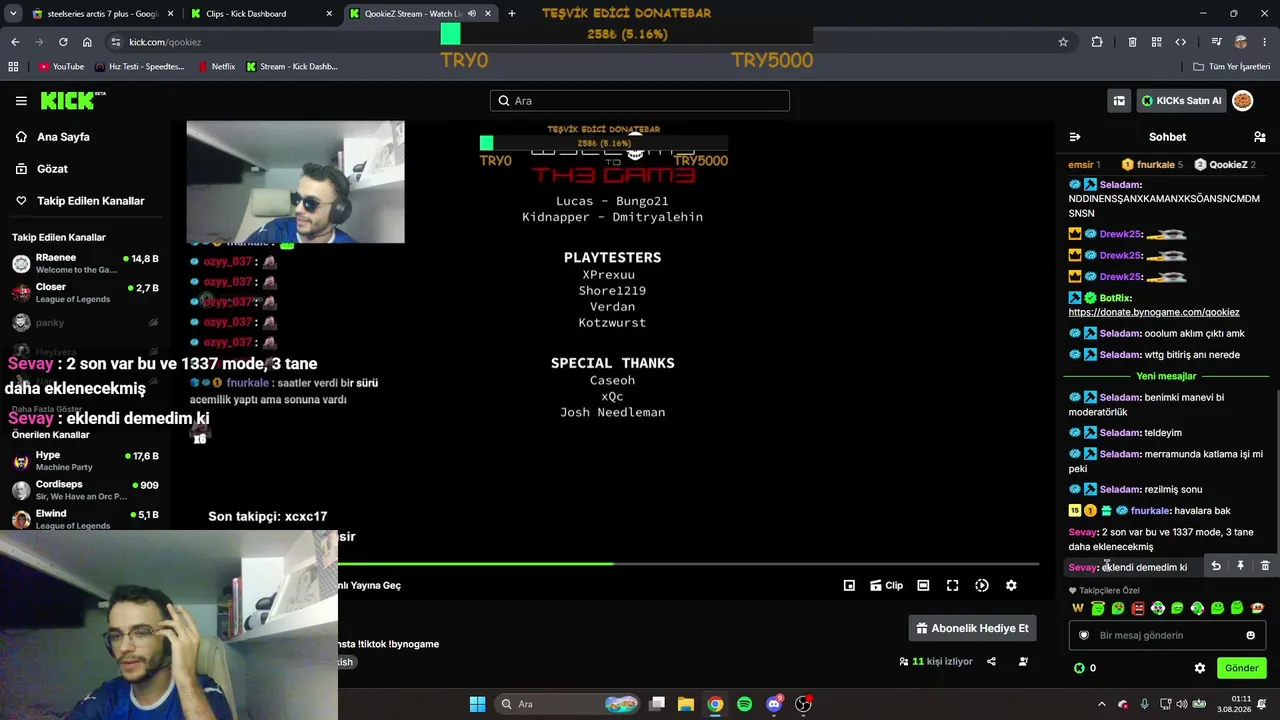Viewport: 1280px width, 720px height.
Task: Open the tab search dropdown in Chrome
Action: pos(13,14)
